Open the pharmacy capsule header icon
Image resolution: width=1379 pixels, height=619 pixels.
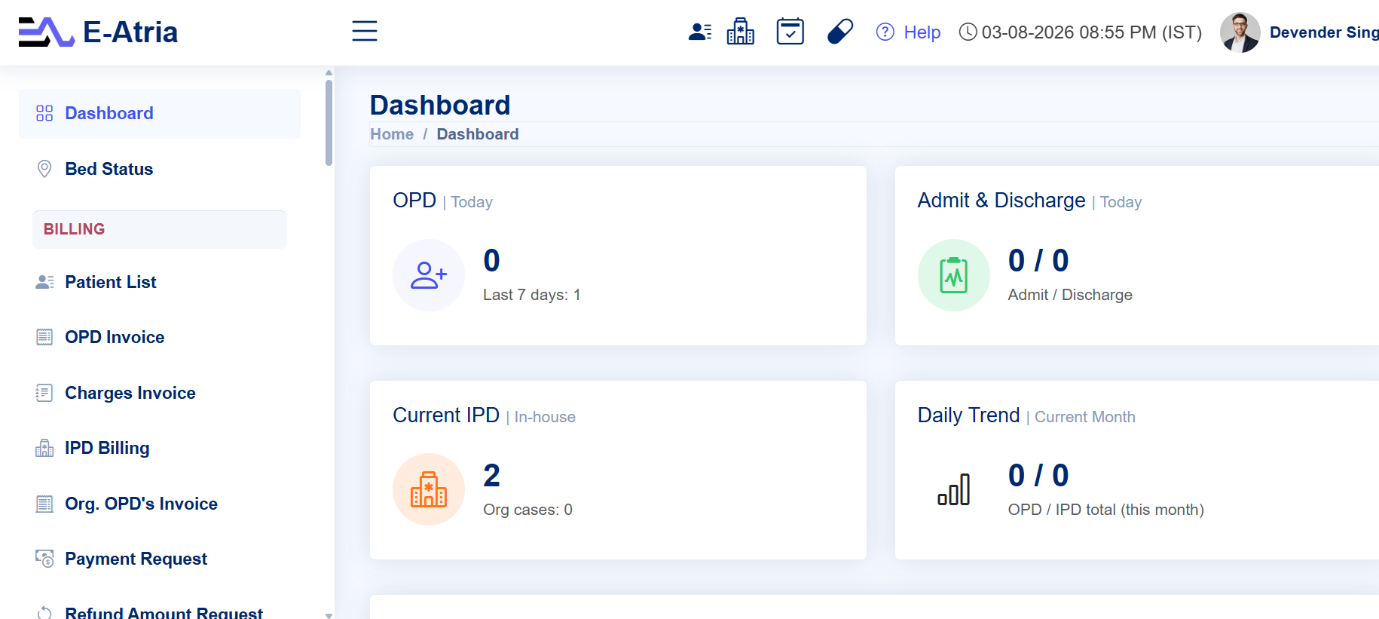click(840, 32)
